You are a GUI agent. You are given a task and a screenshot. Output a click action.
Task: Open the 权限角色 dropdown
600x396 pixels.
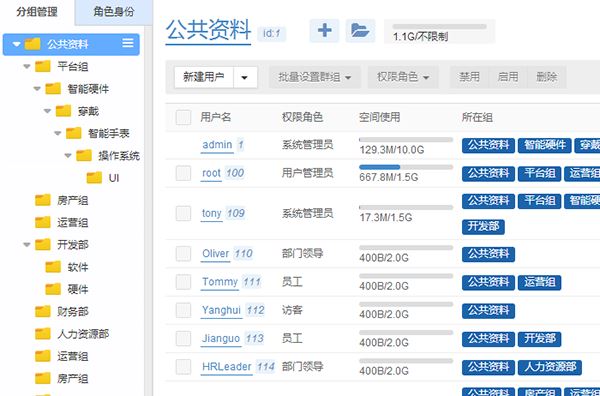(403, 77)
